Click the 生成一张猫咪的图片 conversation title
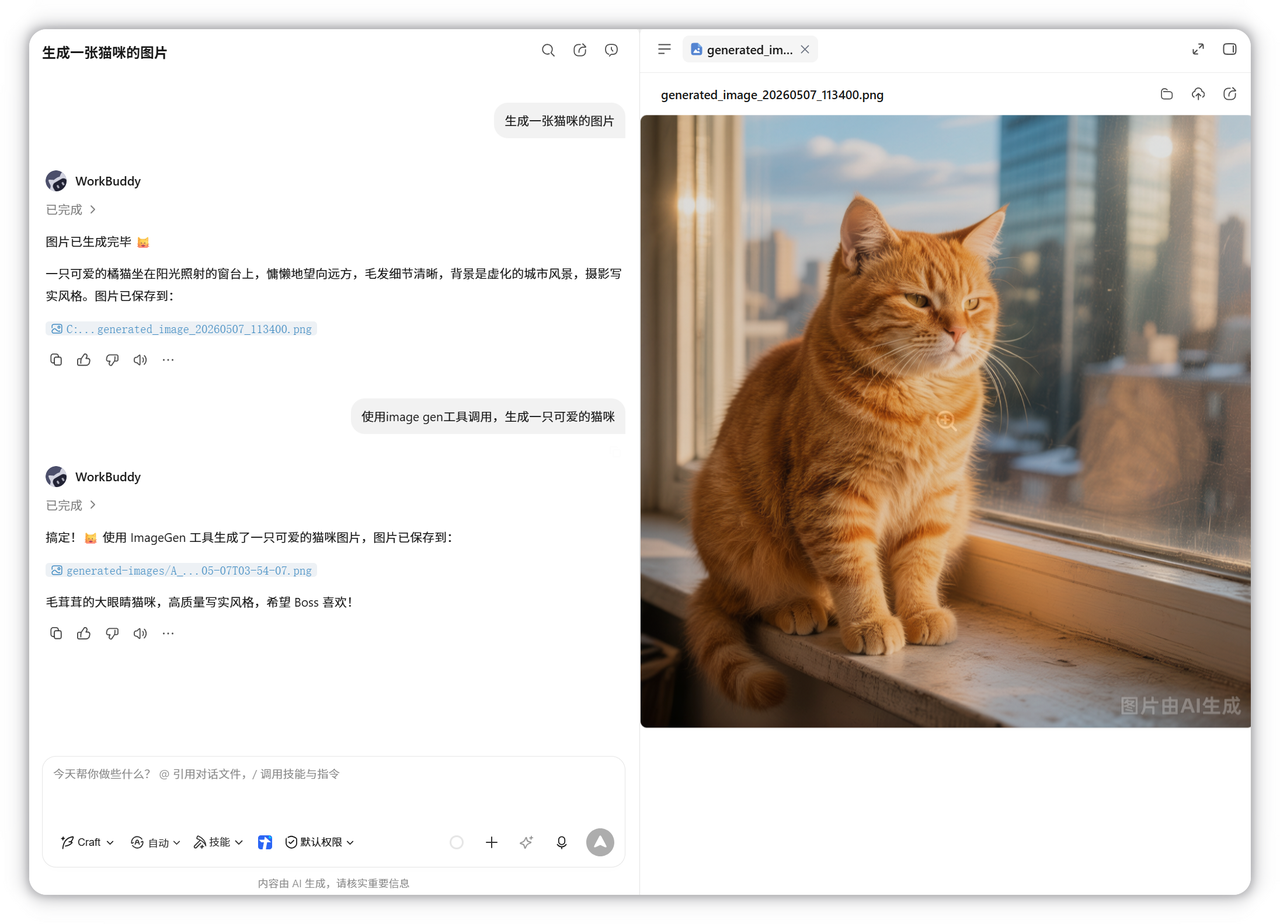Screen dimensions: 1280x924 pyautogui.click(x=105, y=52)
